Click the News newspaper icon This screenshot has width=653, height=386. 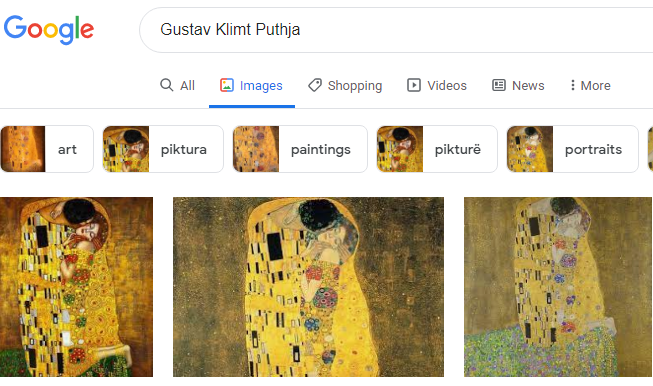tap(499, 85)
